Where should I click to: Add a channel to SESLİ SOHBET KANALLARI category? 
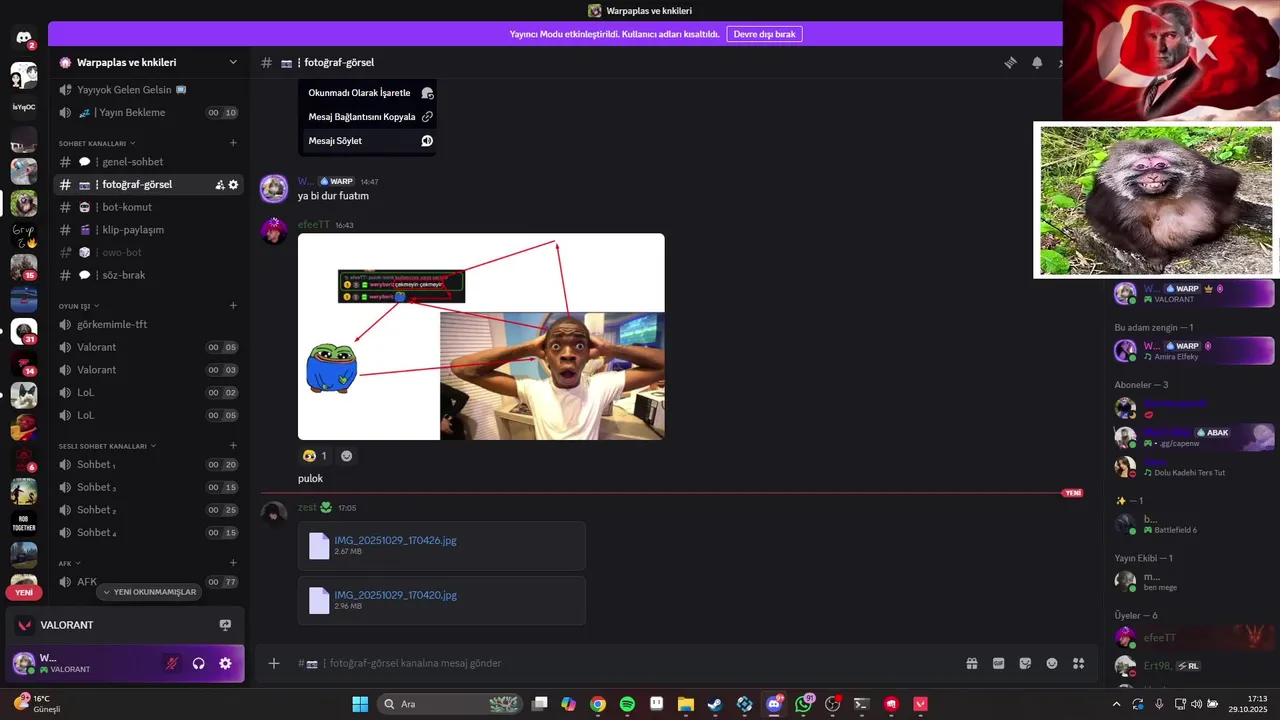233,445
